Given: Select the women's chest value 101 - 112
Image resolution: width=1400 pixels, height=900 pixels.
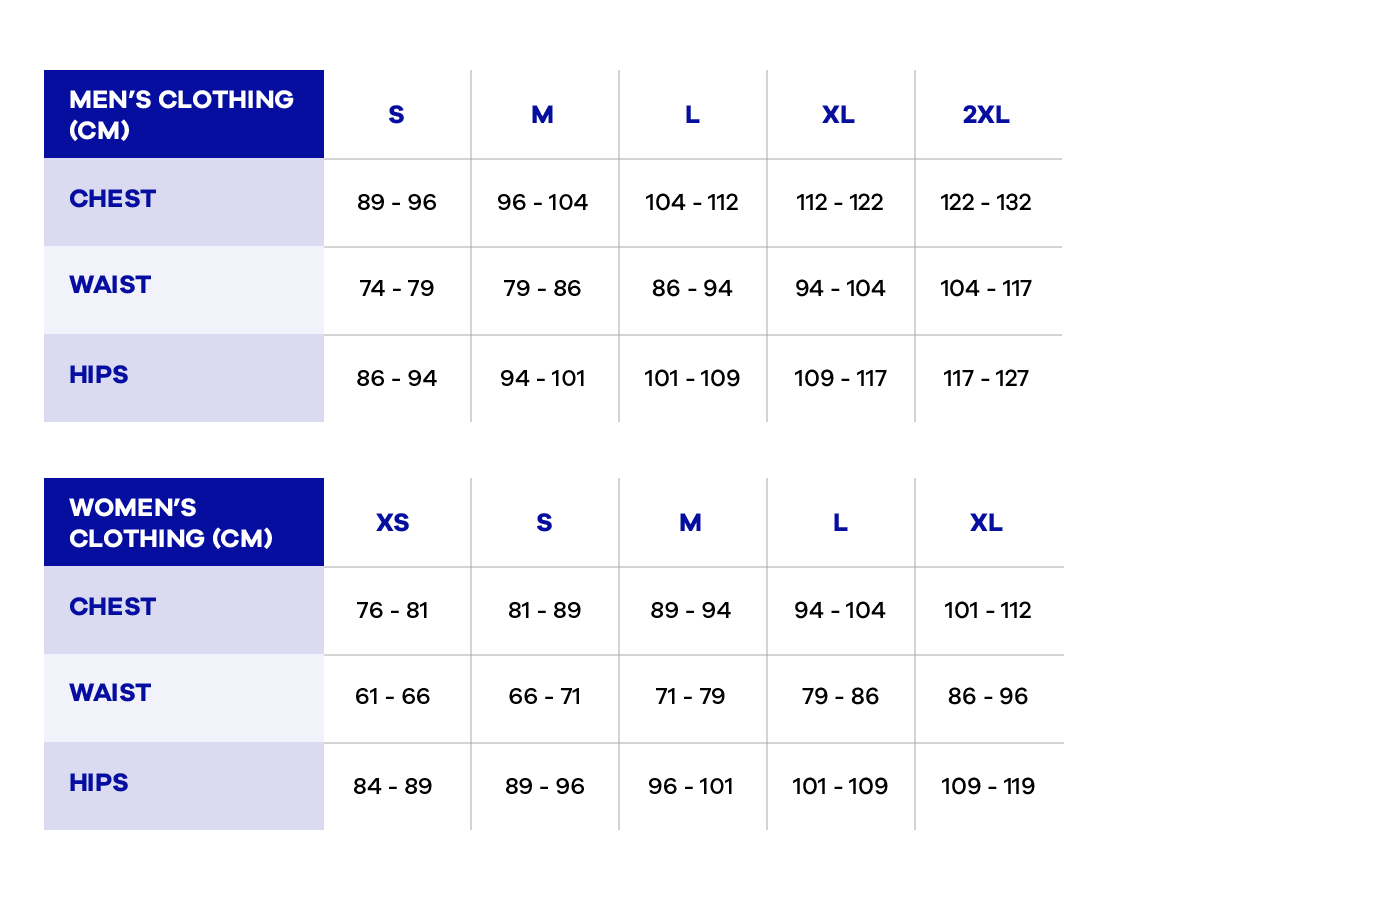Looking at the screenshot, I should [988, 610].
